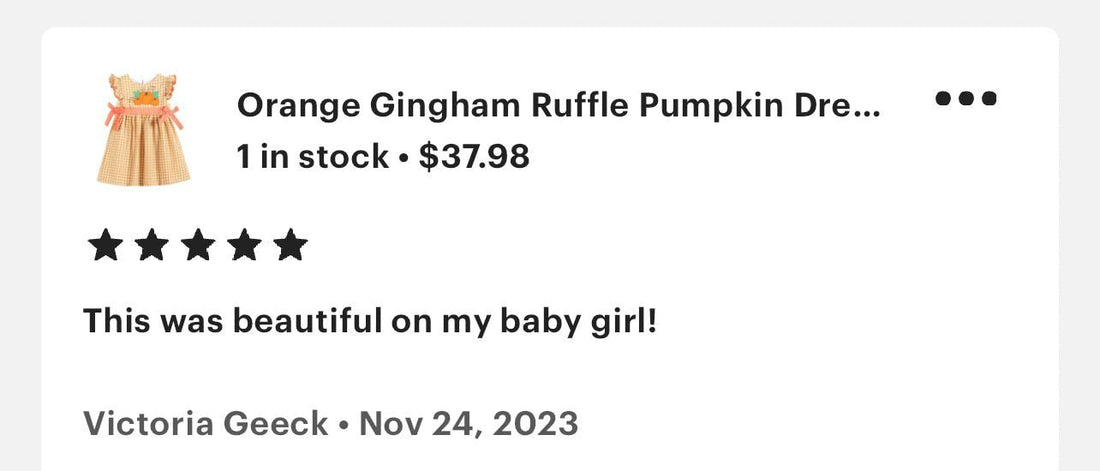Open the Orange Gingham Ruffle Pumpkin listing title
The width and height of the screenshot is (1100, 471).
pos(558,106)
